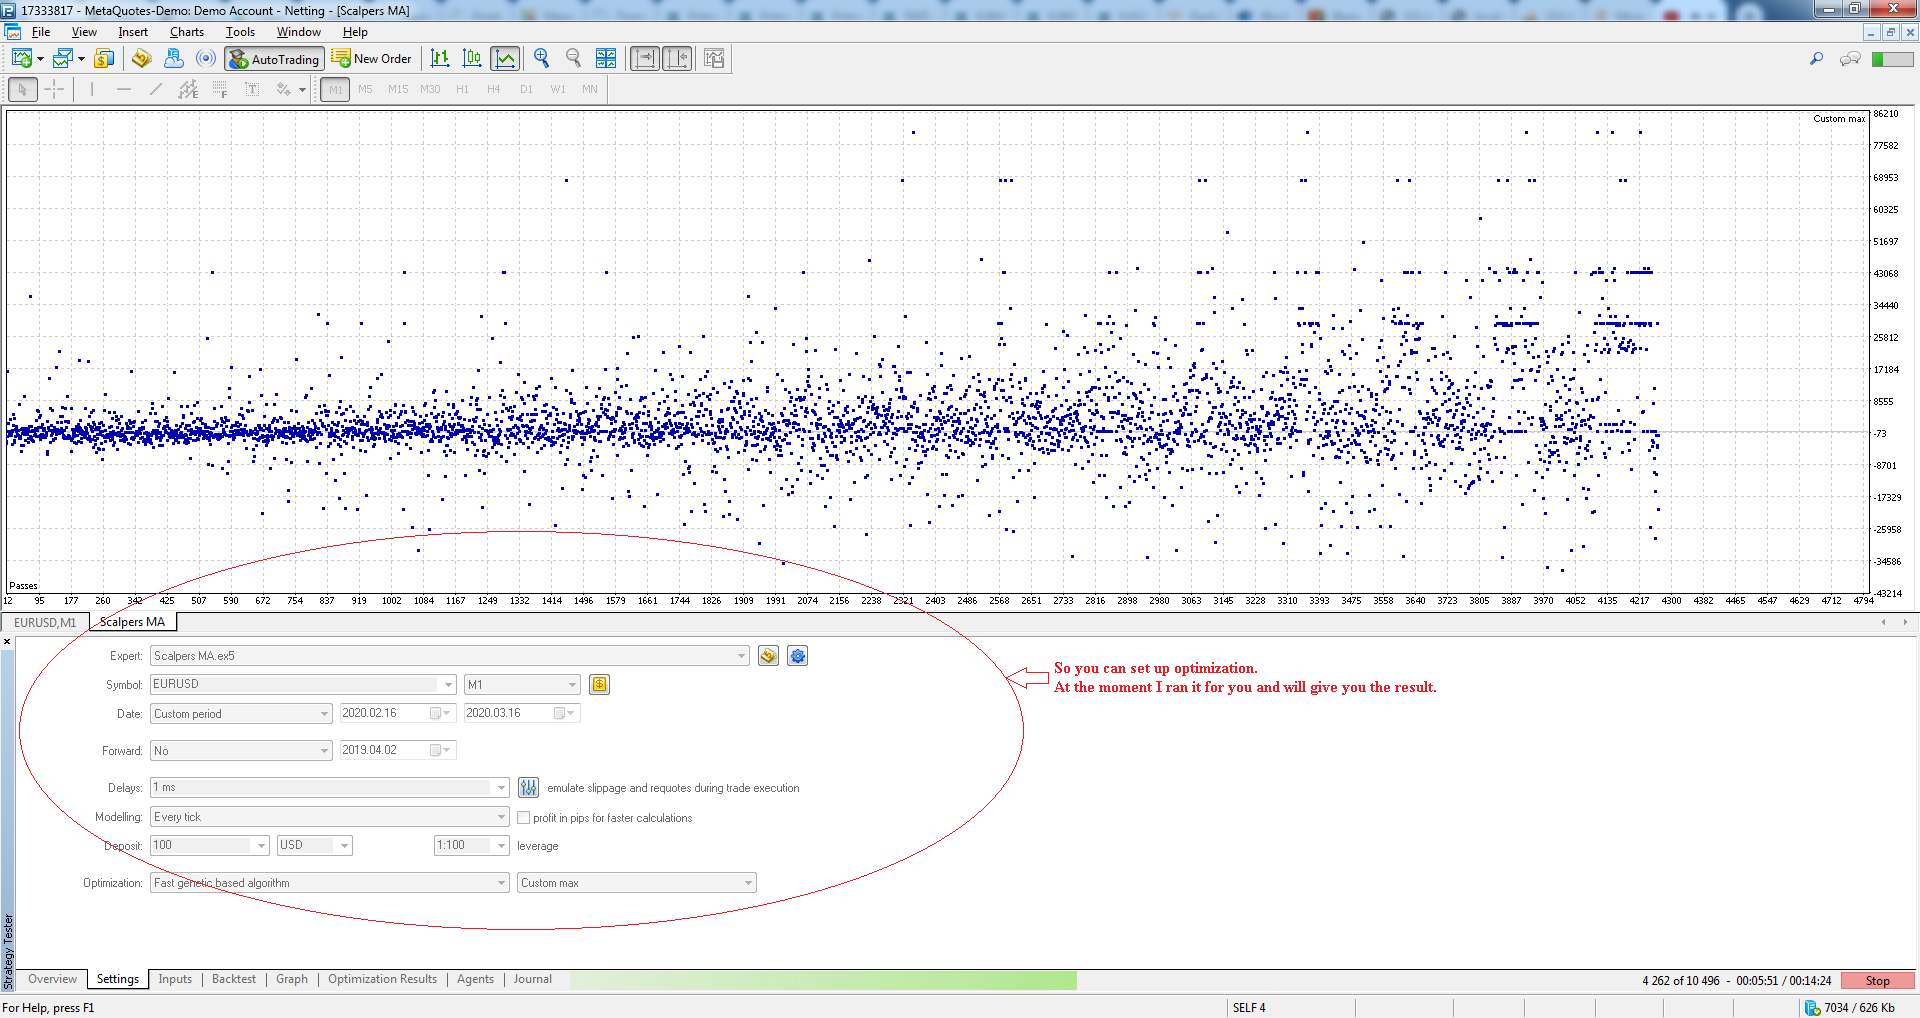This screenshot has height=1018, width=1920.
Task: Select the cursor arrow tool
Action: point(23,90)
